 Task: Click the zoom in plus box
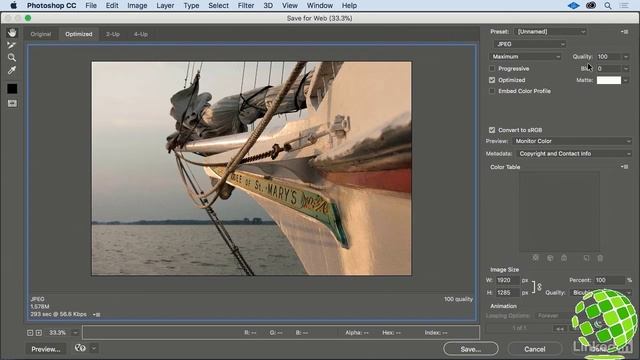click(39, 333)
